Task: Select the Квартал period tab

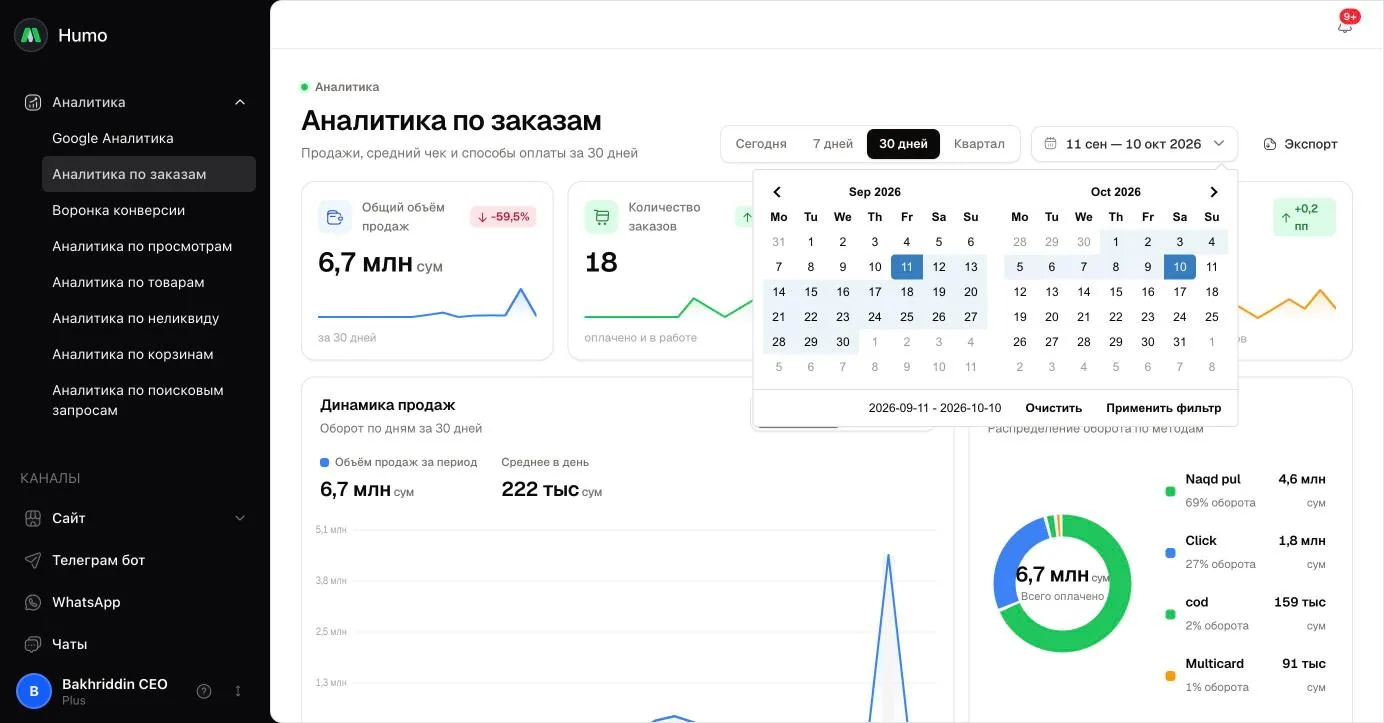Action: tap(979, 144)
